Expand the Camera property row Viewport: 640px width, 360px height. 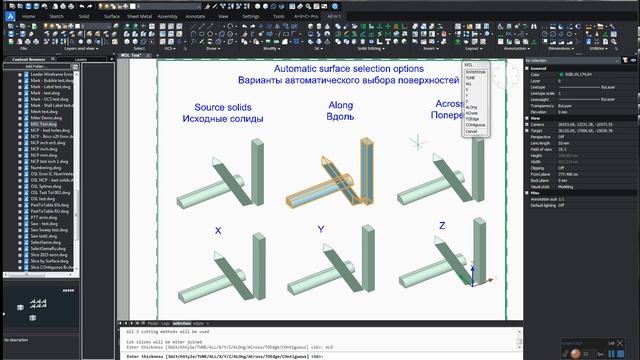click(527, 124)
